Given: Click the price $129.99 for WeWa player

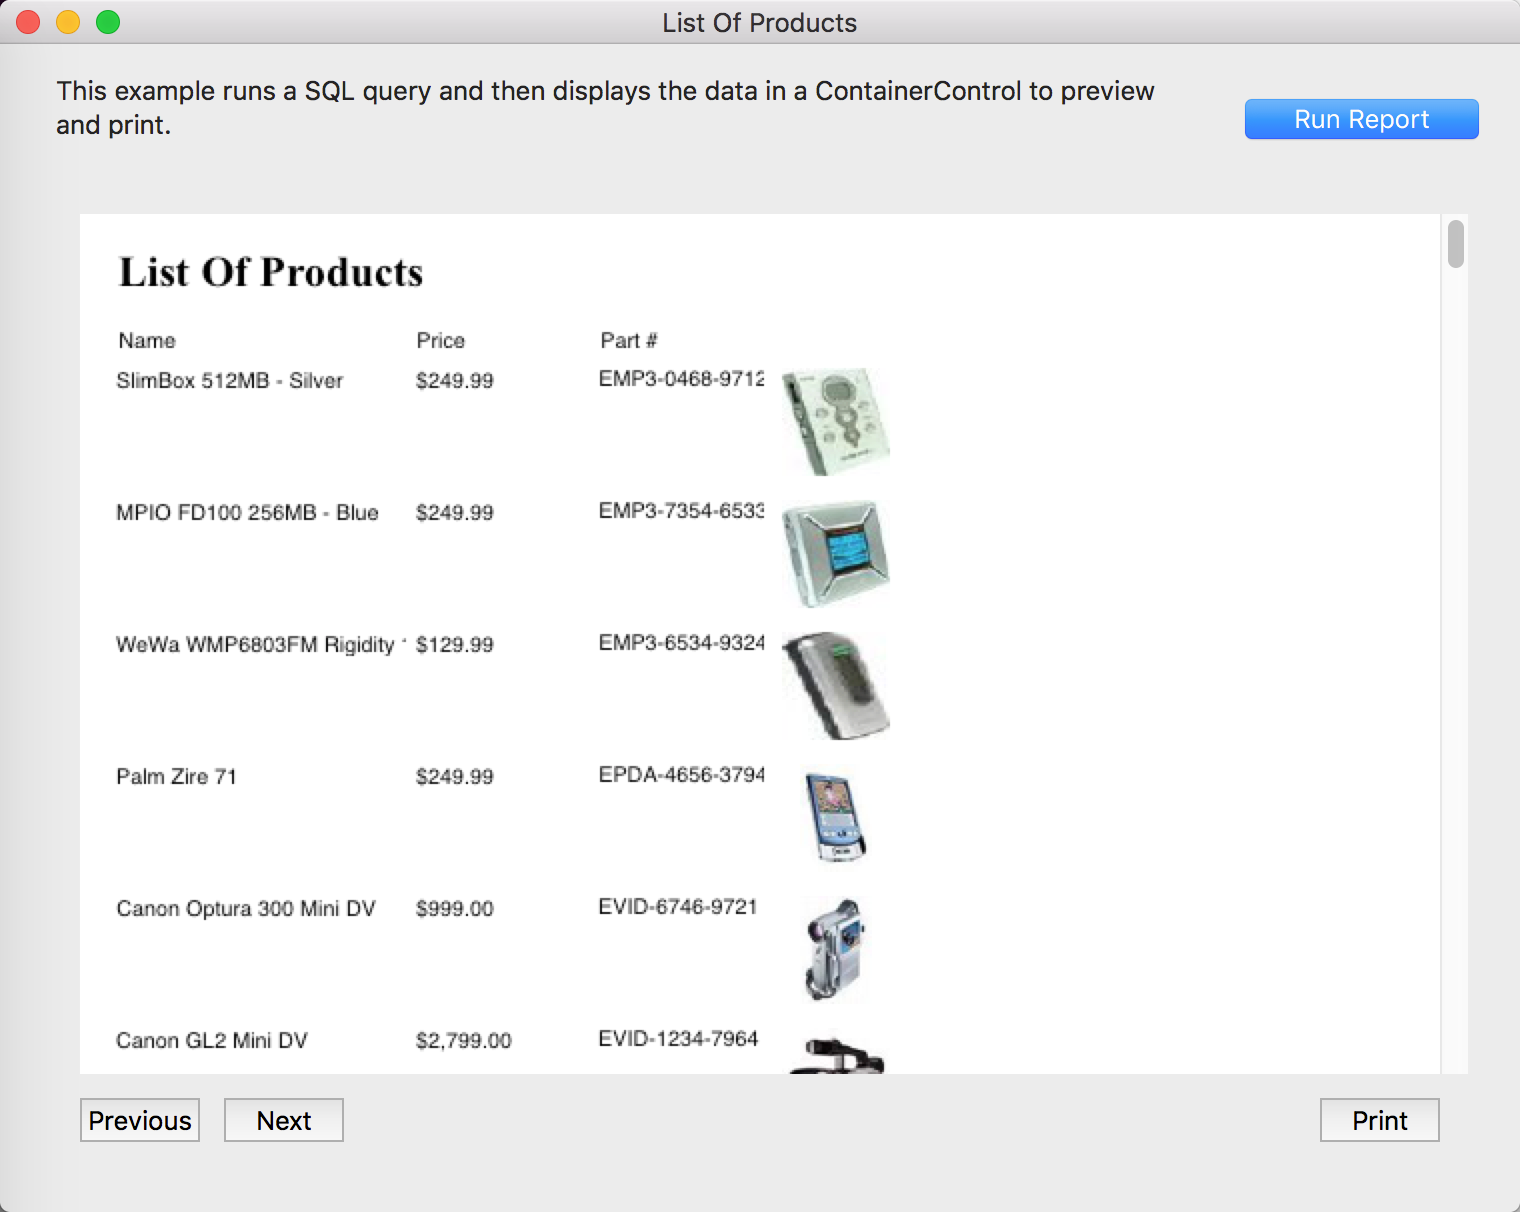Looking at the screenshot, I should click(455, 644).
